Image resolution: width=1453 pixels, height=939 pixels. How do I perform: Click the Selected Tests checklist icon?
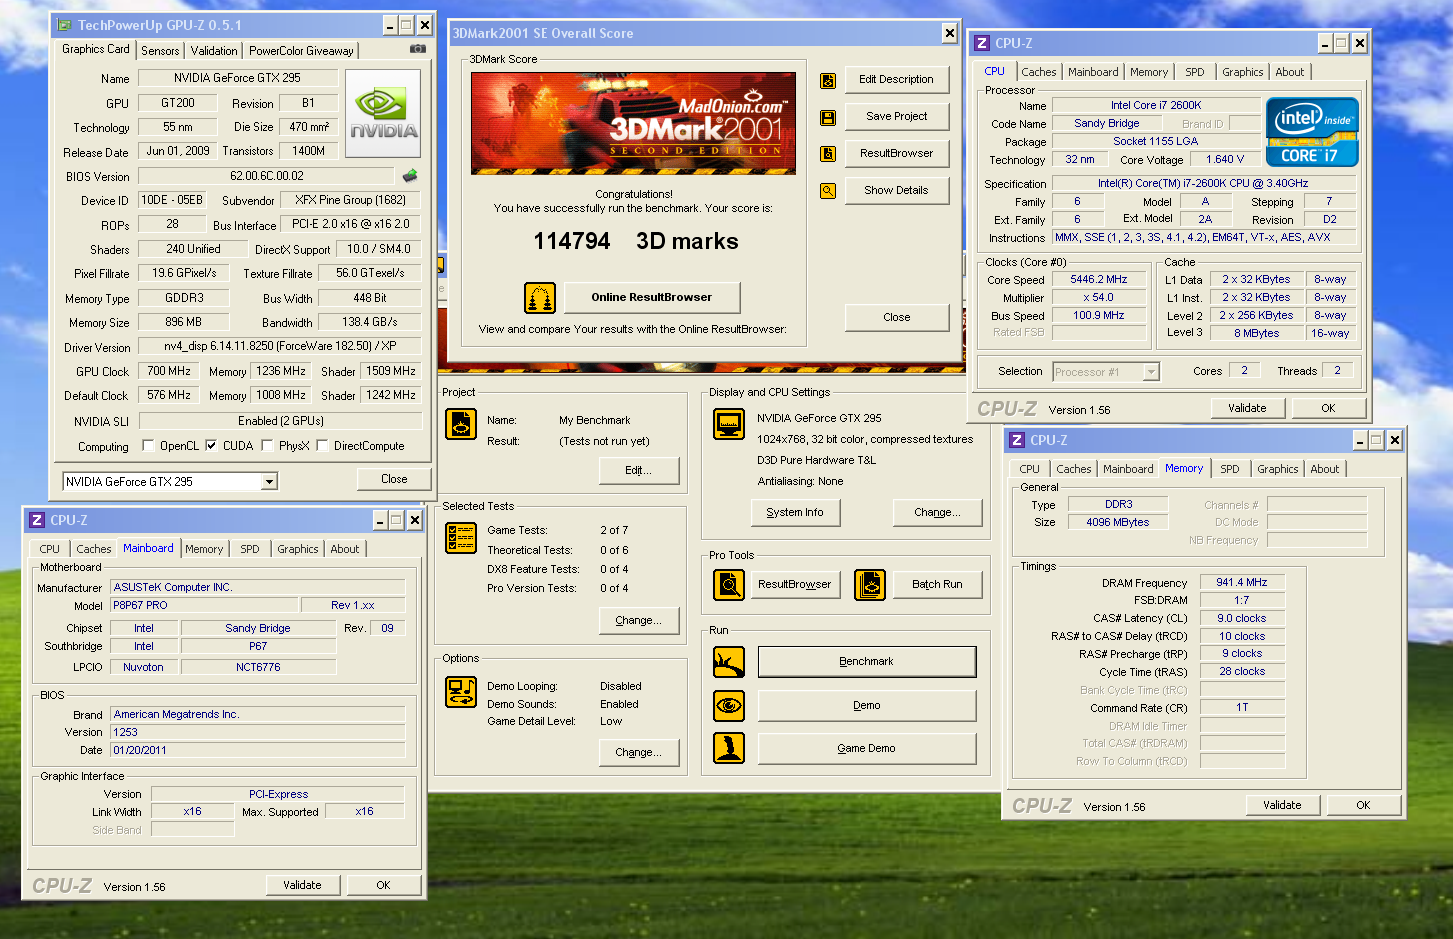tap(461, 538)
